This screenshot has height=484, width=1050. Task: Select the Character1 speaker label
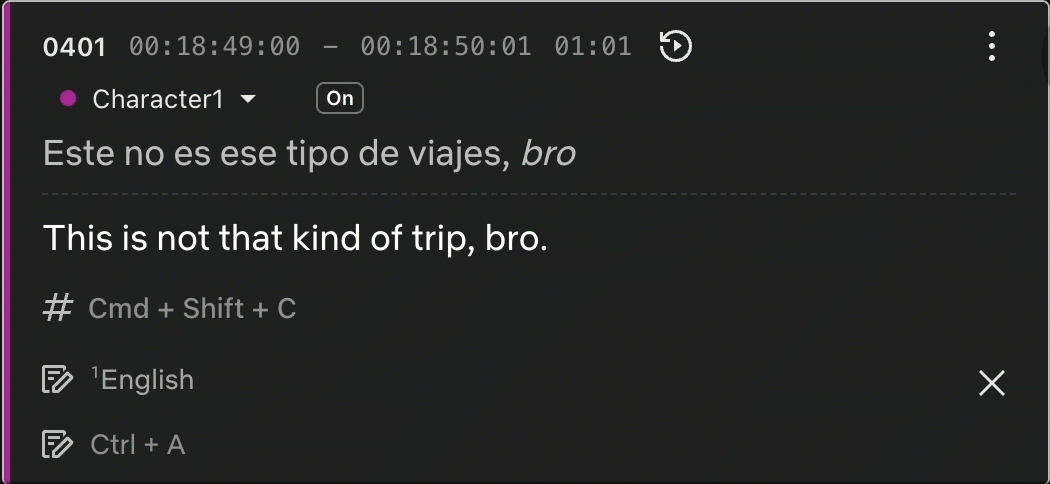[158, 99]
